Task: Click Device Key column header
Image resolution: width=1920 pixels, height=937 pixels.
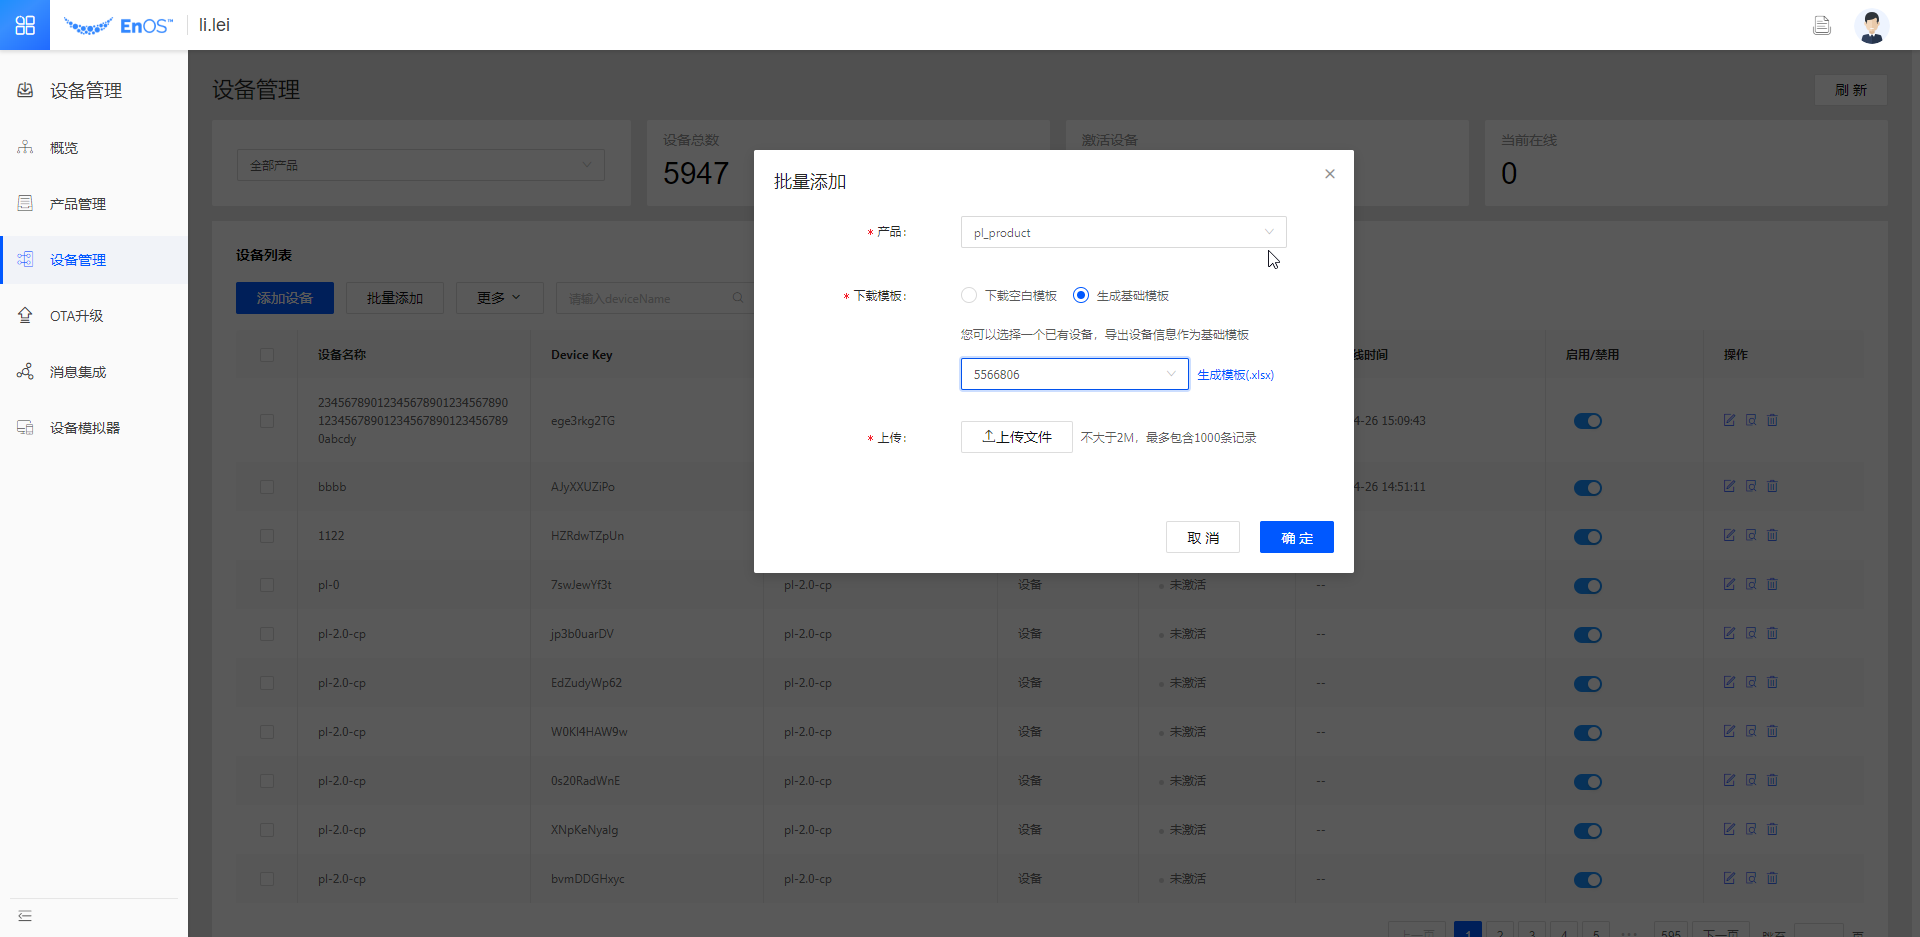Action: point(582,355)
